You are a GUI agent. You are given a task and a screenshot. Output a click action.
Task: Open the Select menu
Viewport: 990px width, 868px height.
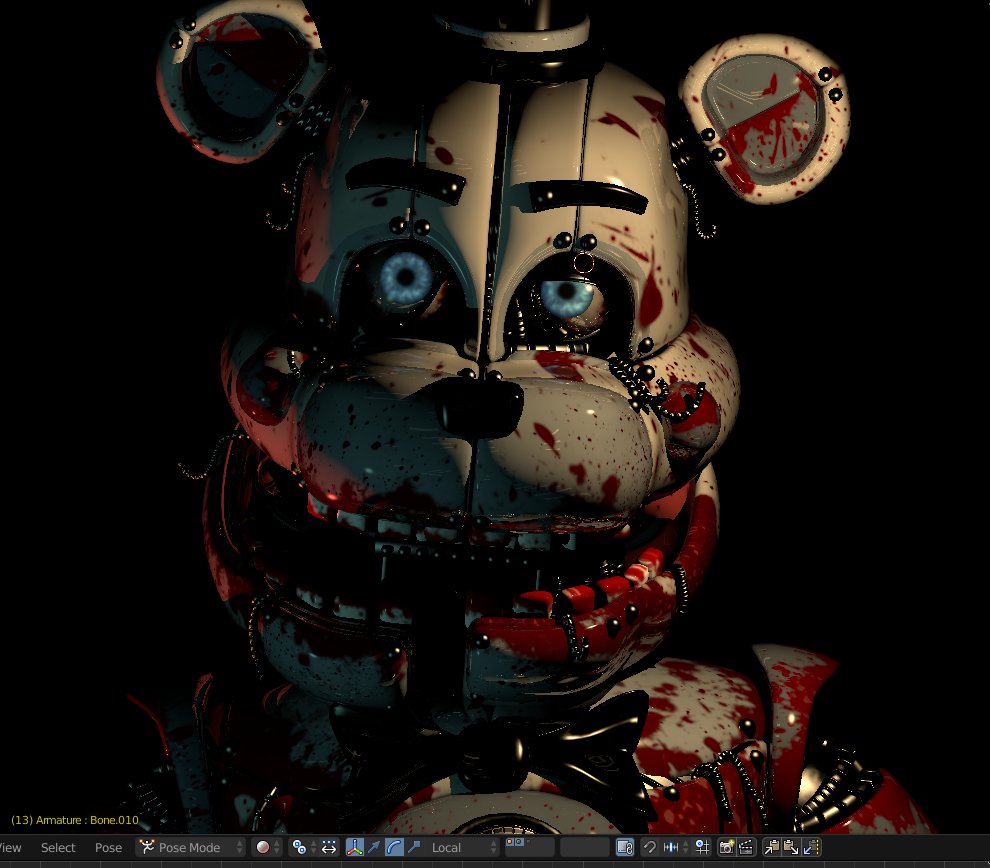click(58, 847)
